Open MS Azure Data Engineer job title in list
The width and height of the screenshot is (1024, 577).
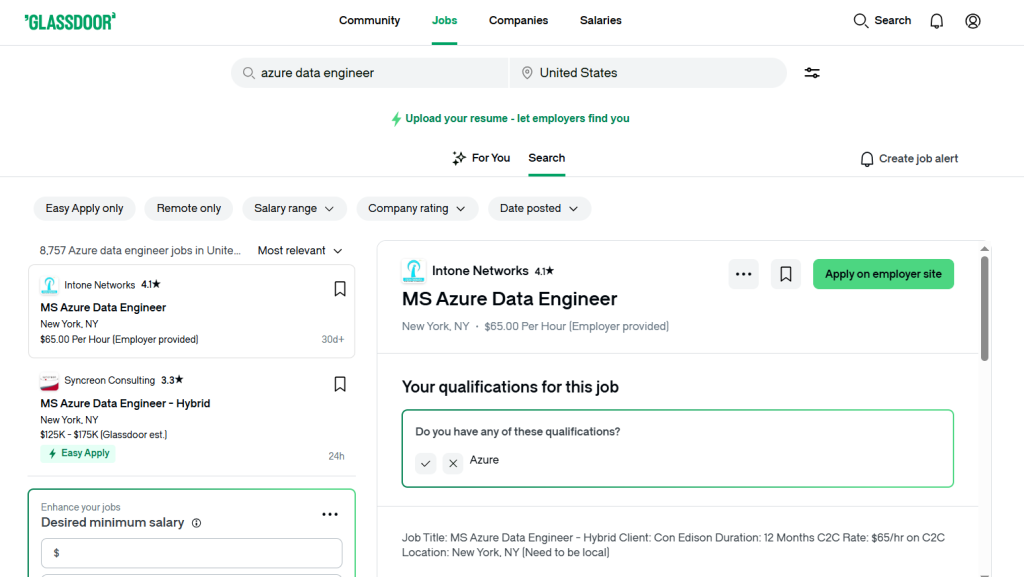click(103, 307)
